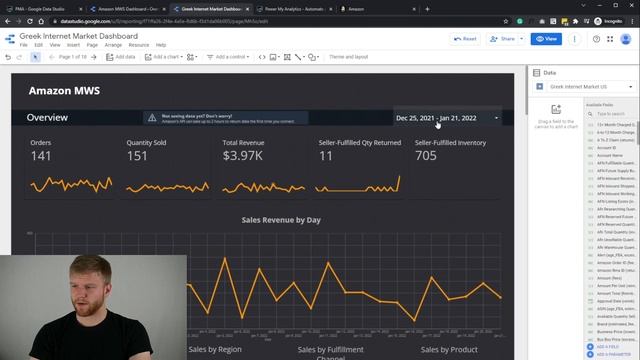This screenshot has width=640, height=360.
Task: Open the Insert menu
Action: point(73,45)
